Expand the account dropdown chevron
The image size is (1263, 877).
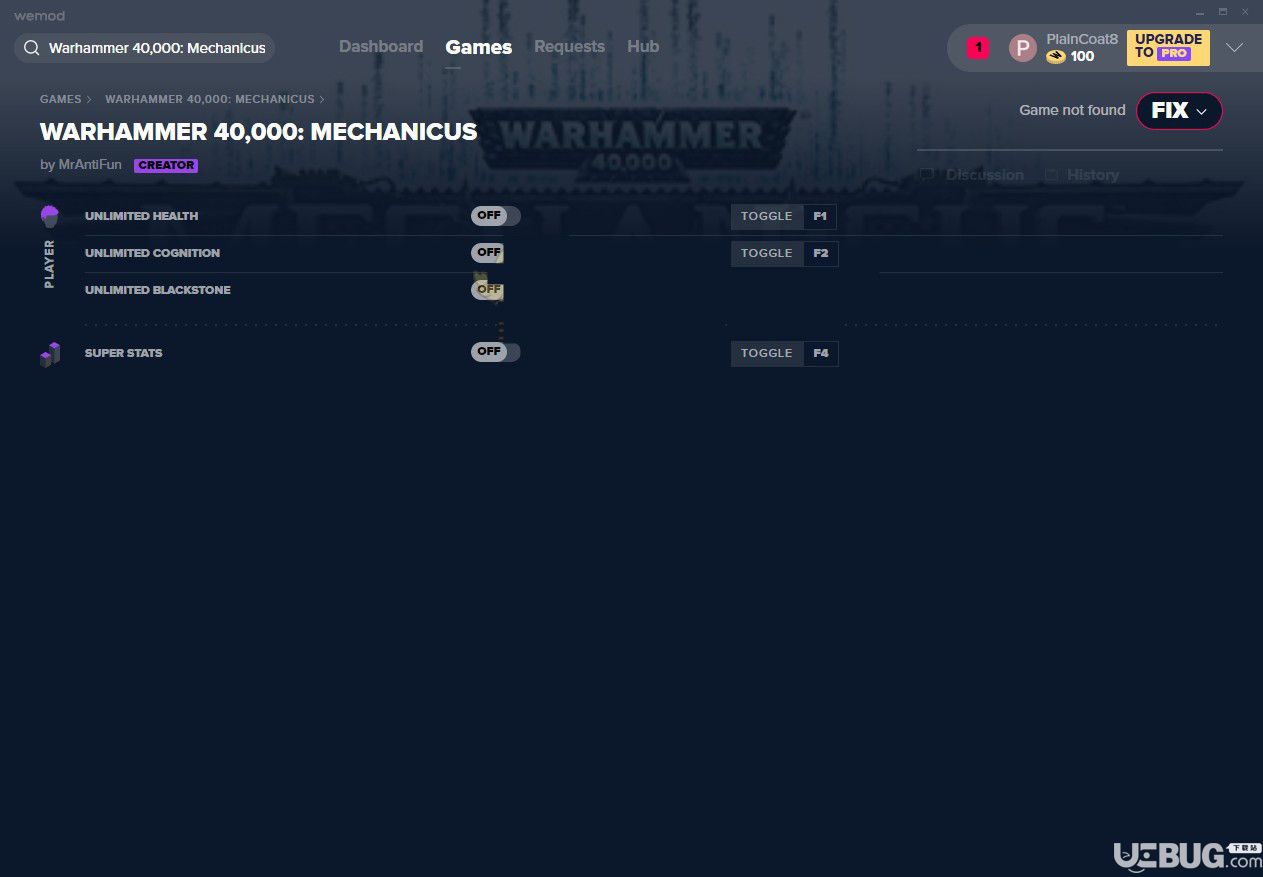coord(1235,48)
